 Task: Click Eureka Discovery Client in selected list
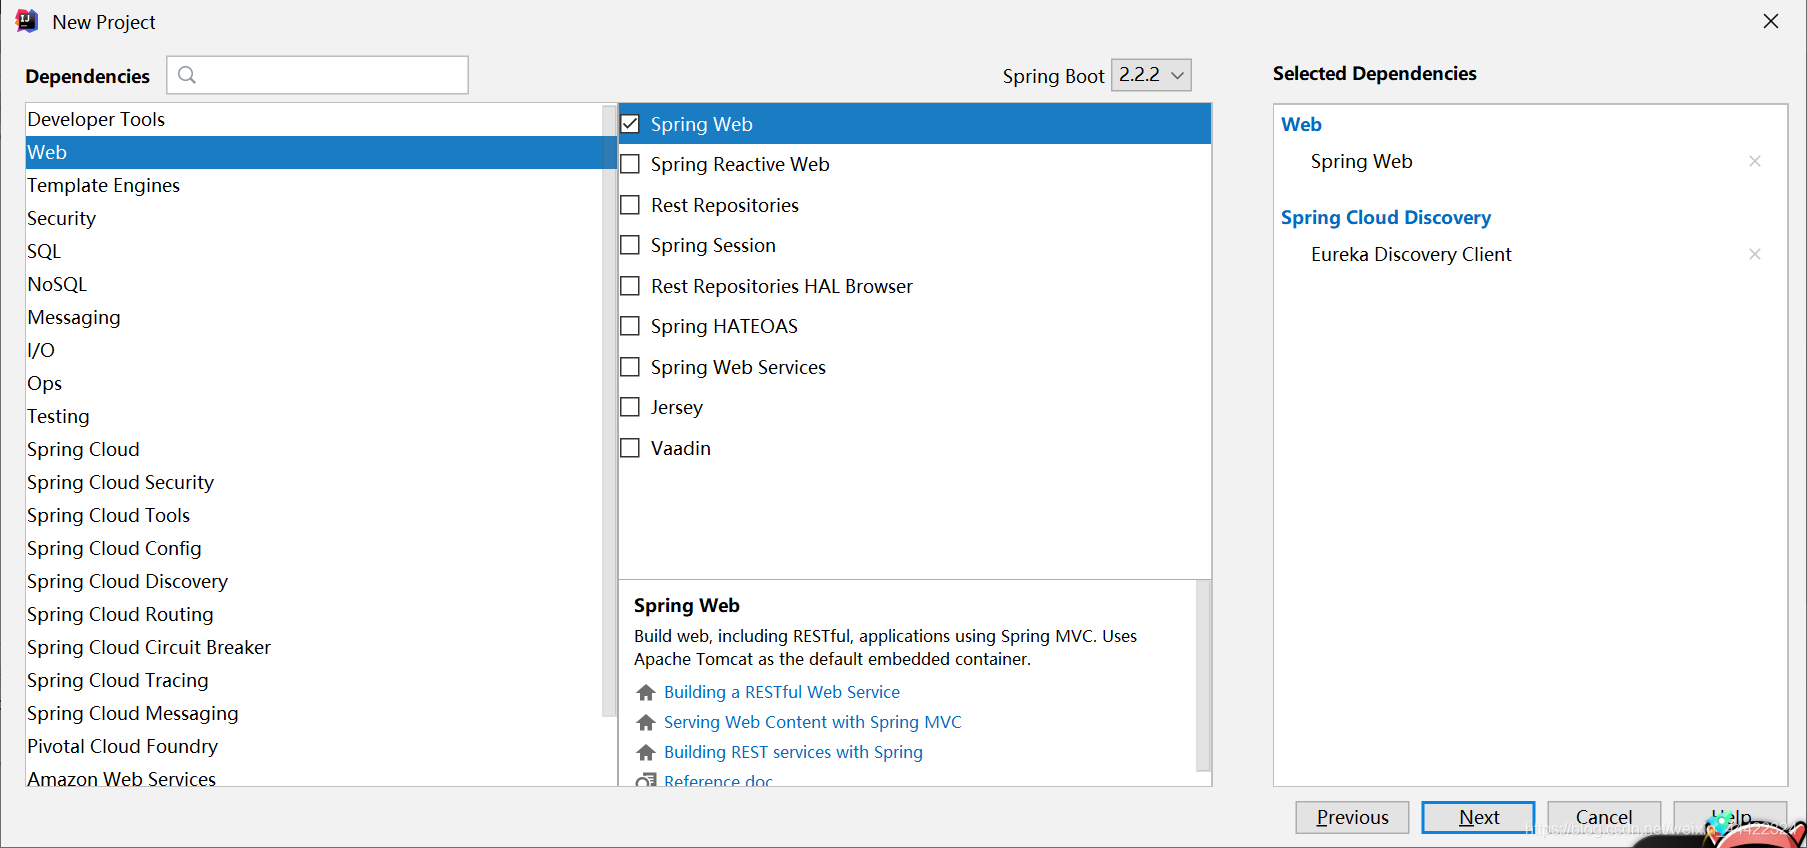coord(1411,254)
